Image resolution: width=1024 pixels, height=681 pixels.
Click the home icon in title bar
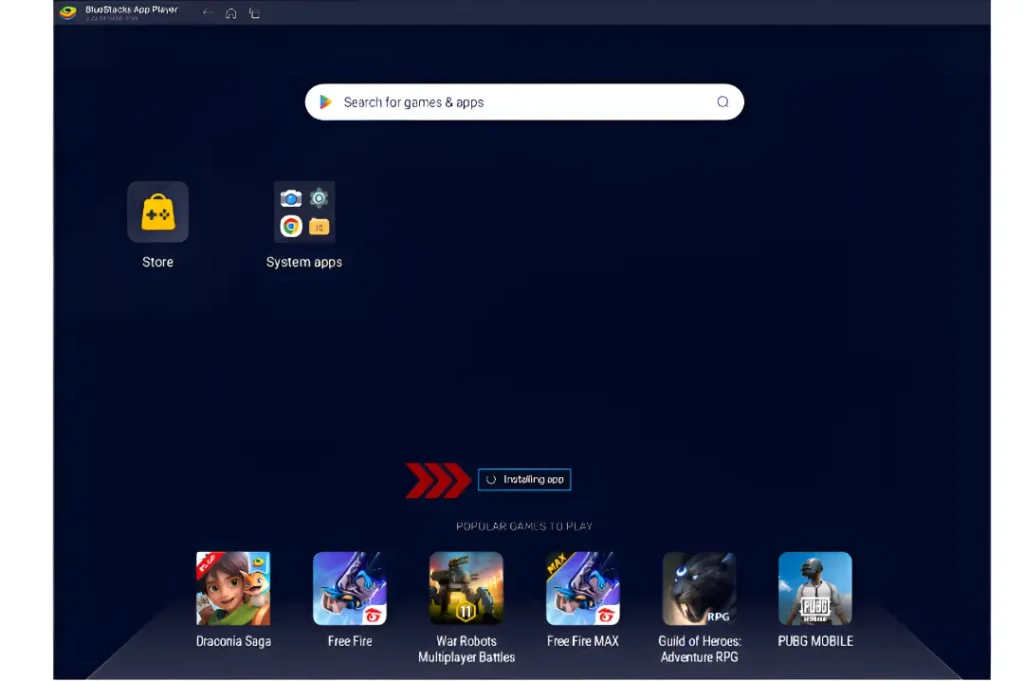click(x=231, y=13)
